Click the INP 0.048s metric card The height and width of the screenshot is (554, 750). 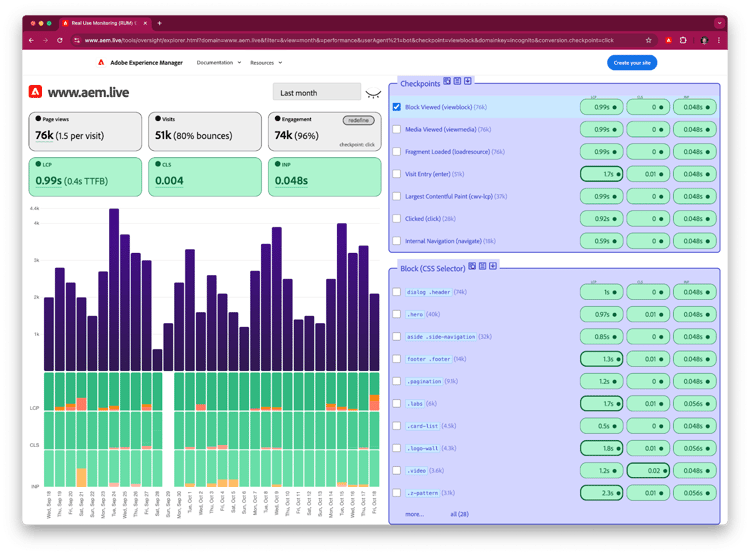click(325, 177)
